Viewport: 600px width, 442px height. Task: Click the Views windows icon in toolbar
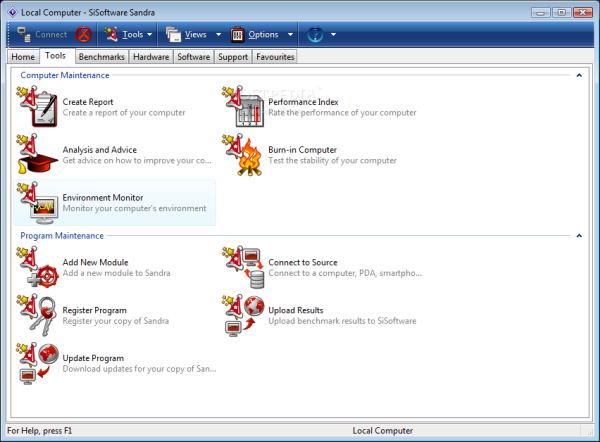[x=173, y=34]
